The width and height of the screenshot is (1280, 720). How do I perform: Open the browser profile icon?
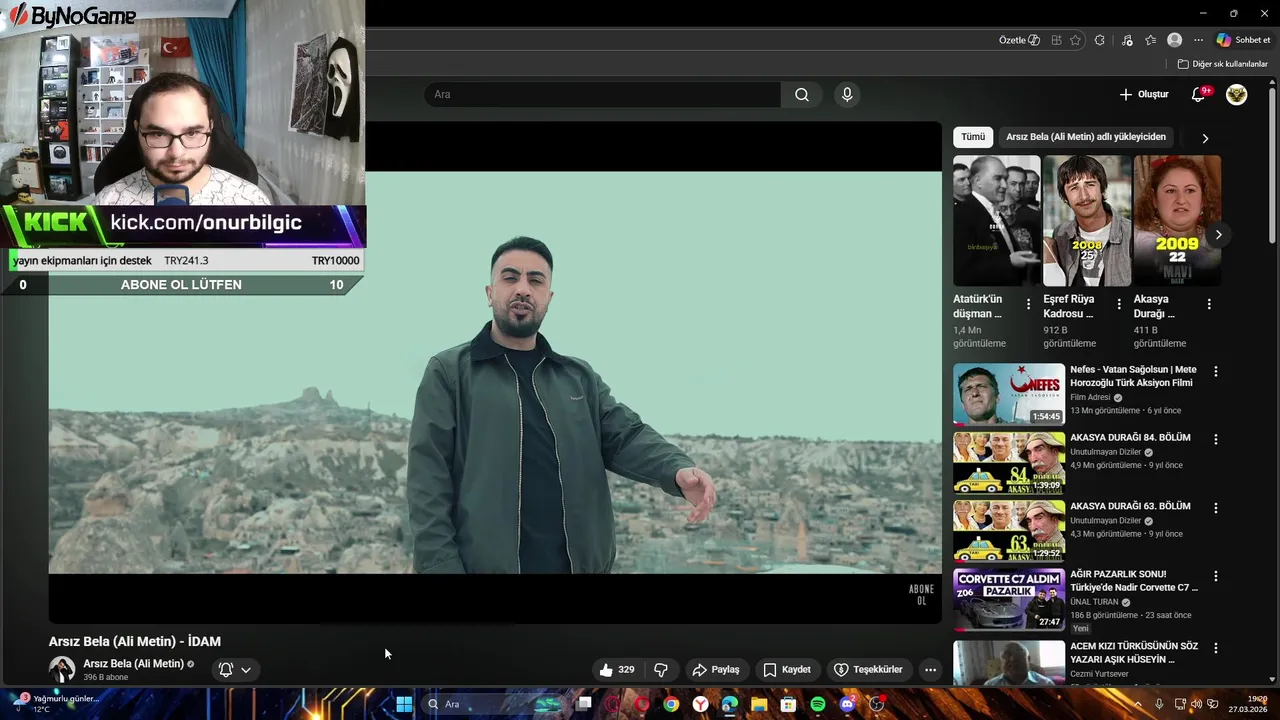(x=1175, y=40)
